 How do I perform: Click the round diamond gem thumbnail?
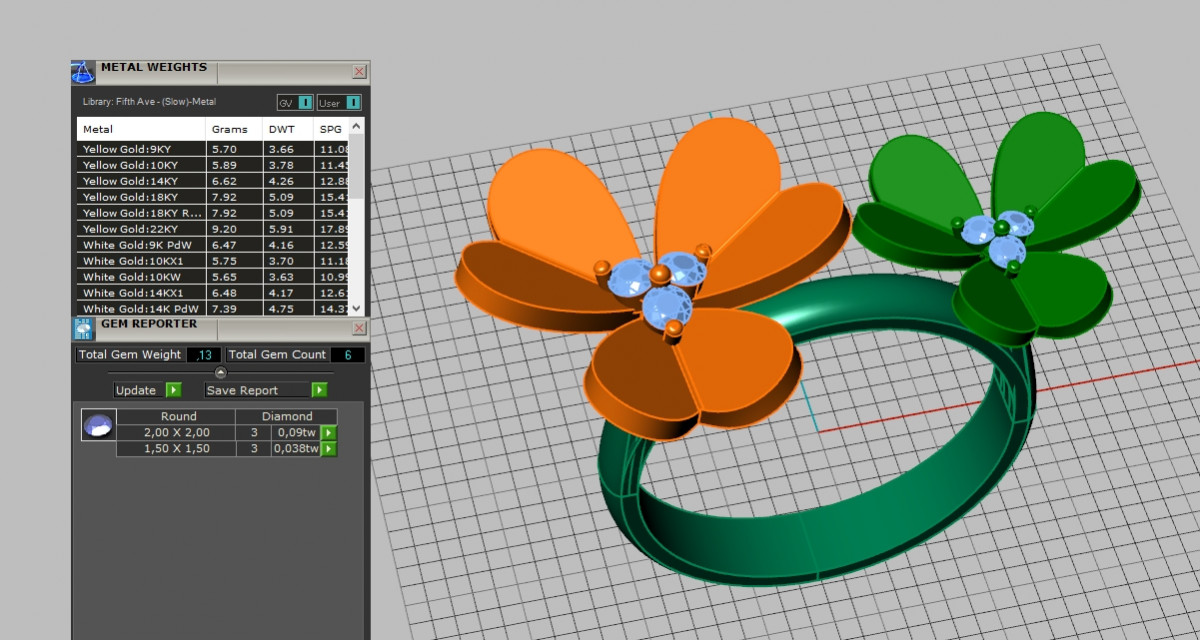pyautogui.click(x=97, y=425)
